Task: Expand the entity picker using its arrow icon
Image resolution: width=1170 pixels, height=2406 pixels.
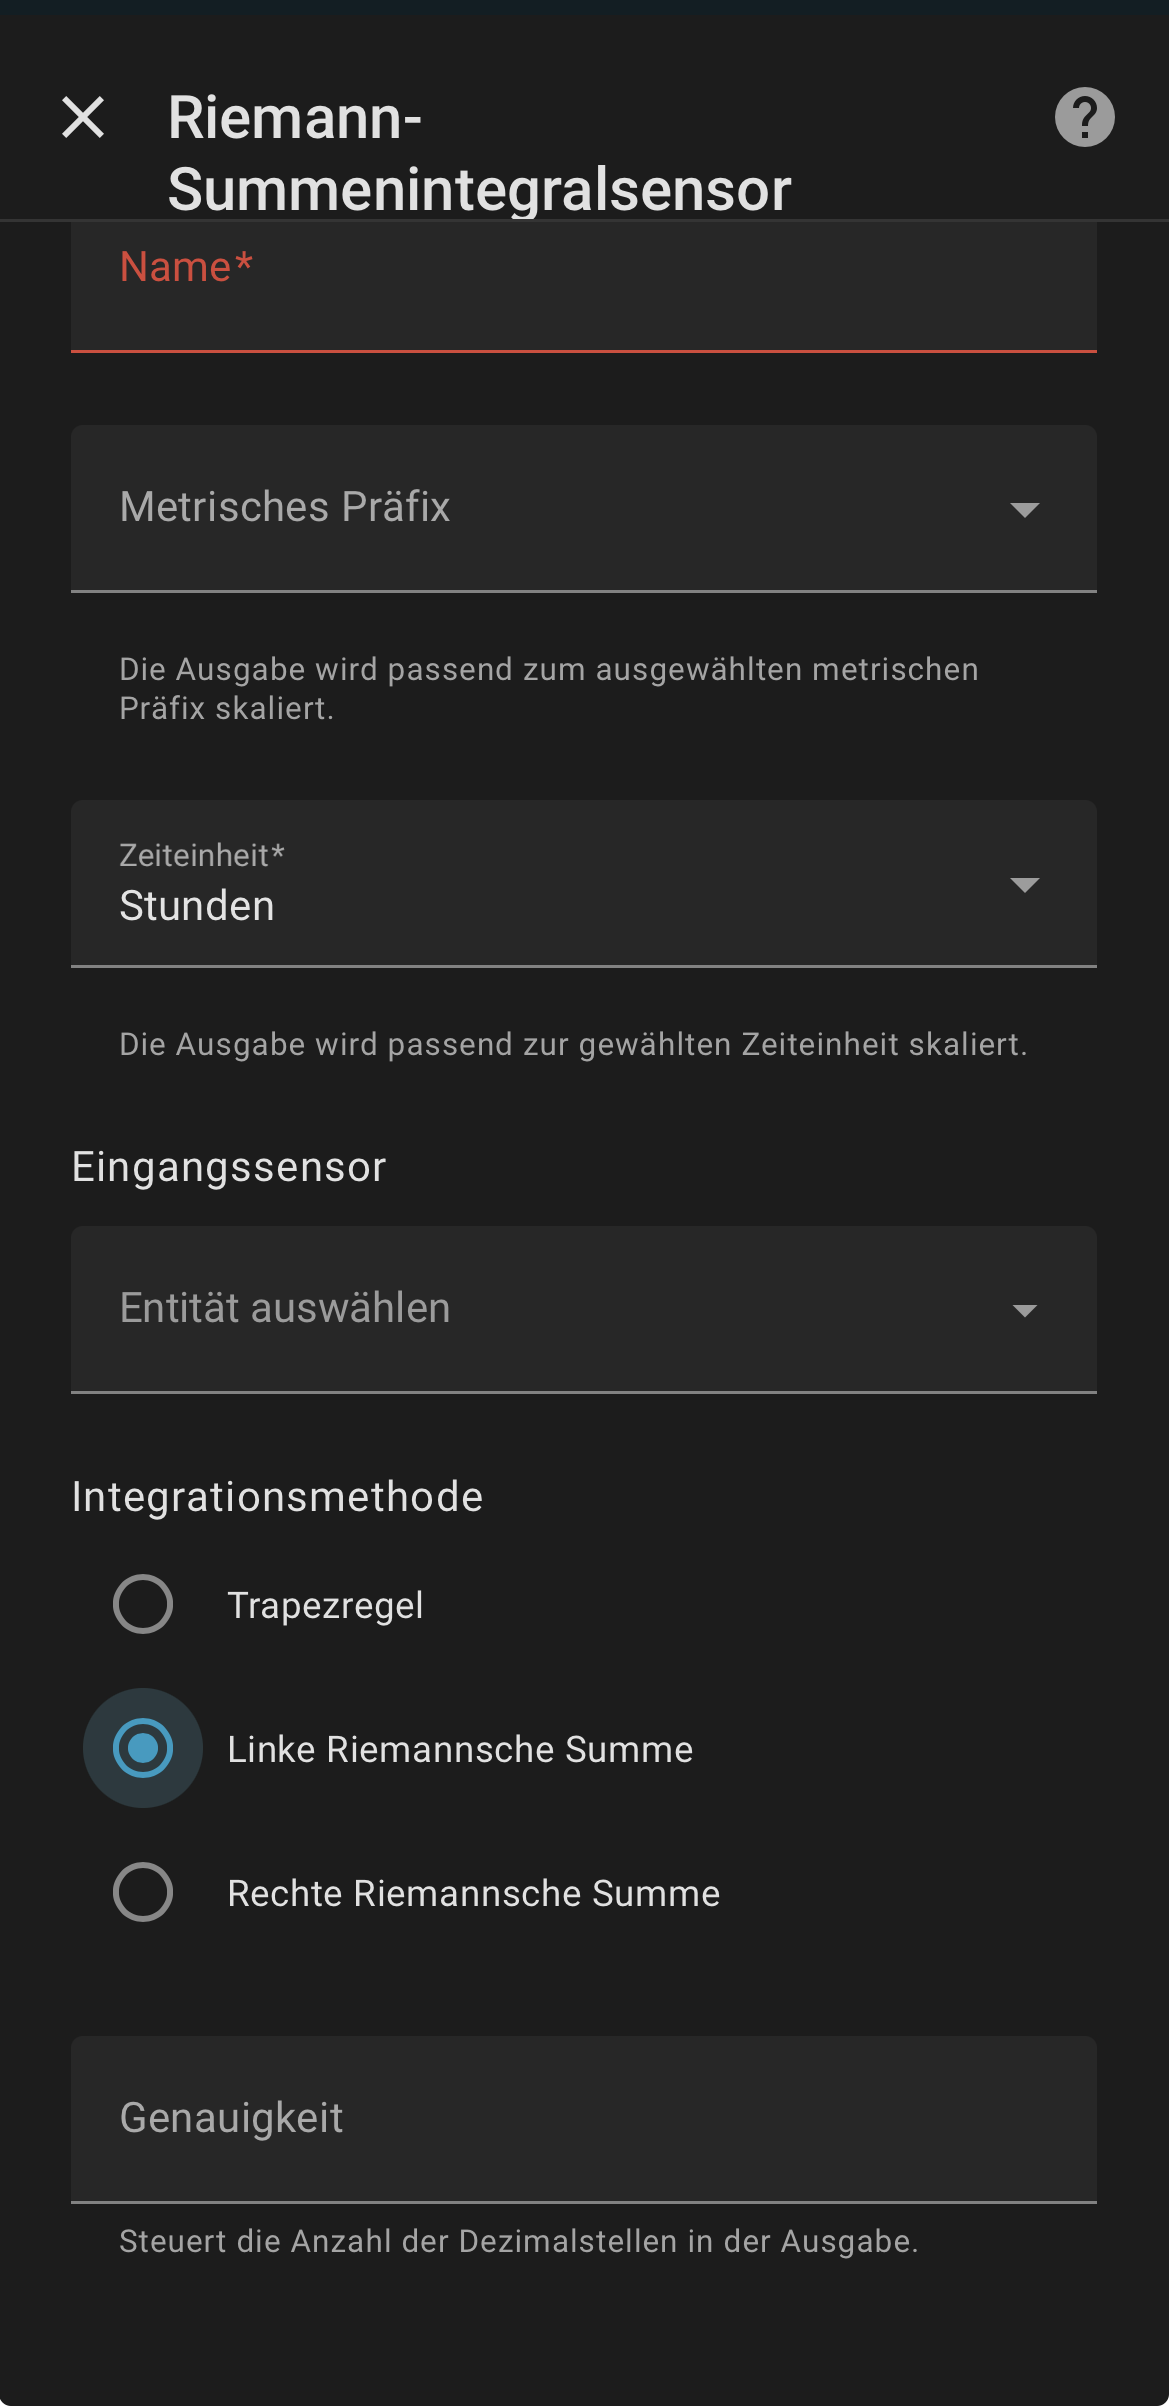Action: 1024,1310
